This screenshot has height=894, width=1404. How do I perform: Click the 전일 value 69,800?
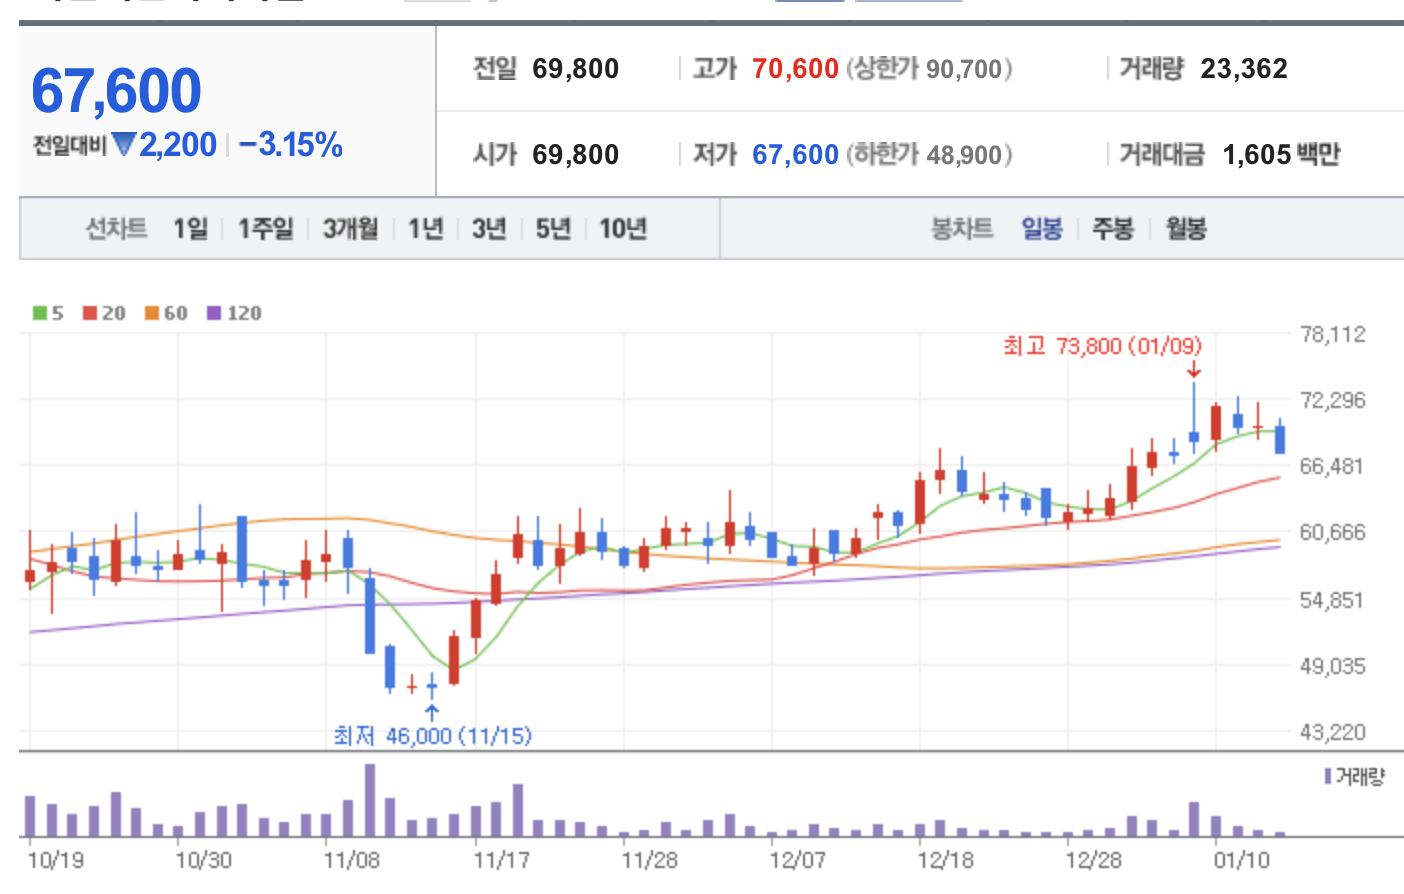click(x=575, y=69)
